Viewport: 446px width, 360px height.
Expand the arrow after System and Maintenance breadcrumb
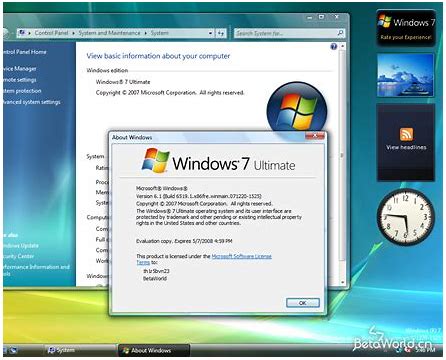click(x=146, y=33)
